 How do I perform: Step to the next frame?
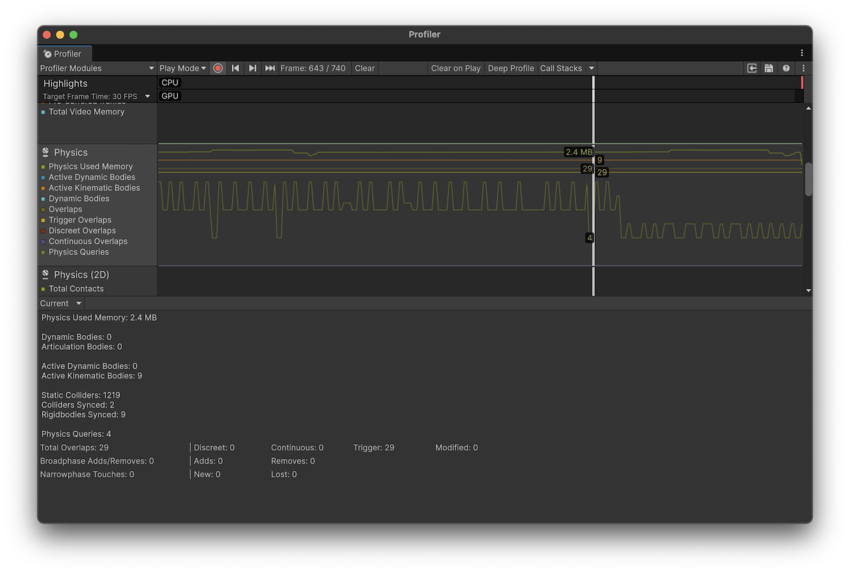(x=253, y=68)
